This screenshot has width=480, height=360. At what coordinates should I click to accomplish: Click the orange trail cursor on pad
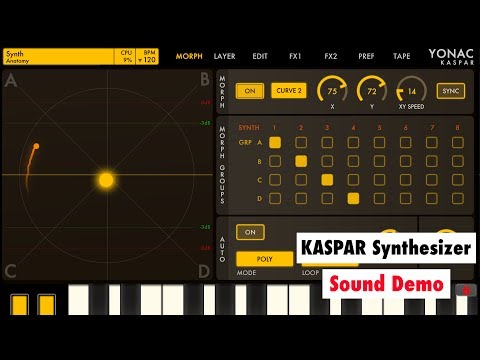(36, 146)
